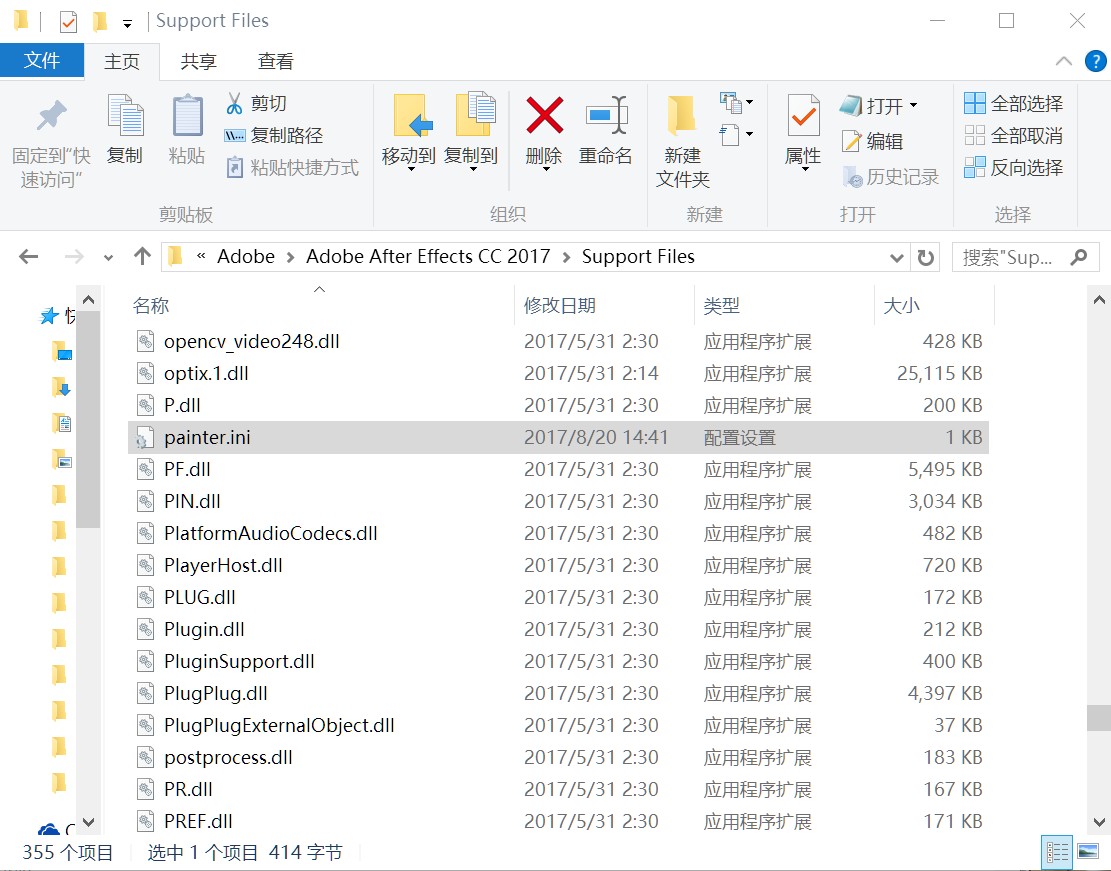Open Desktop folder in navigation pane
Viewport: 1111px width, 871px height.
pyautogui.click(x=62, y=352)
